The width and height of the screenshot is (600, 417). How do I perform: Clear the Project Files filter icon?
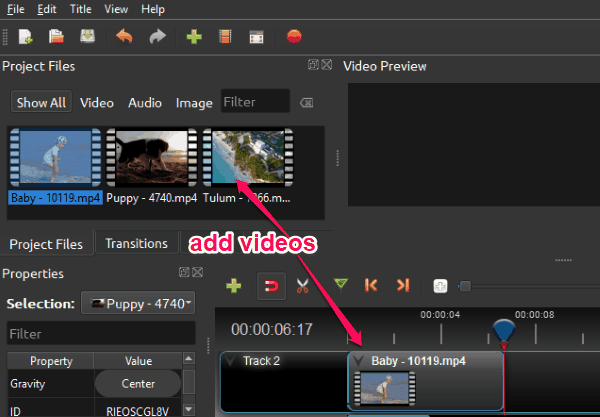pyautogui.click(x=307, y=103)
